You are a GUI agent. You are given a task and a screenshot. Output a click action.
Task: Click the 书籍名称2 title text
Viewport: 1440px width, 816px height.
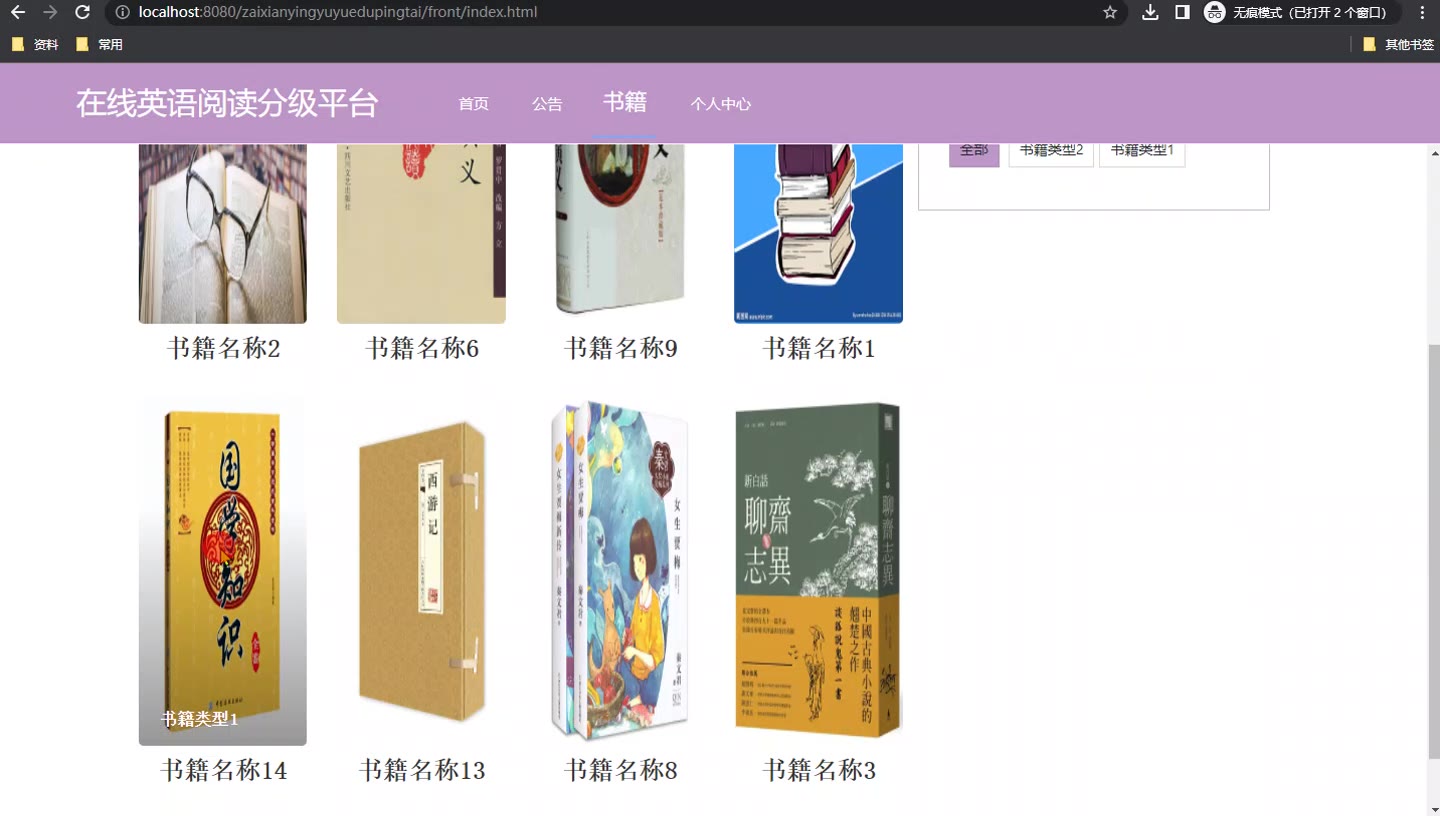pos(223,348)
